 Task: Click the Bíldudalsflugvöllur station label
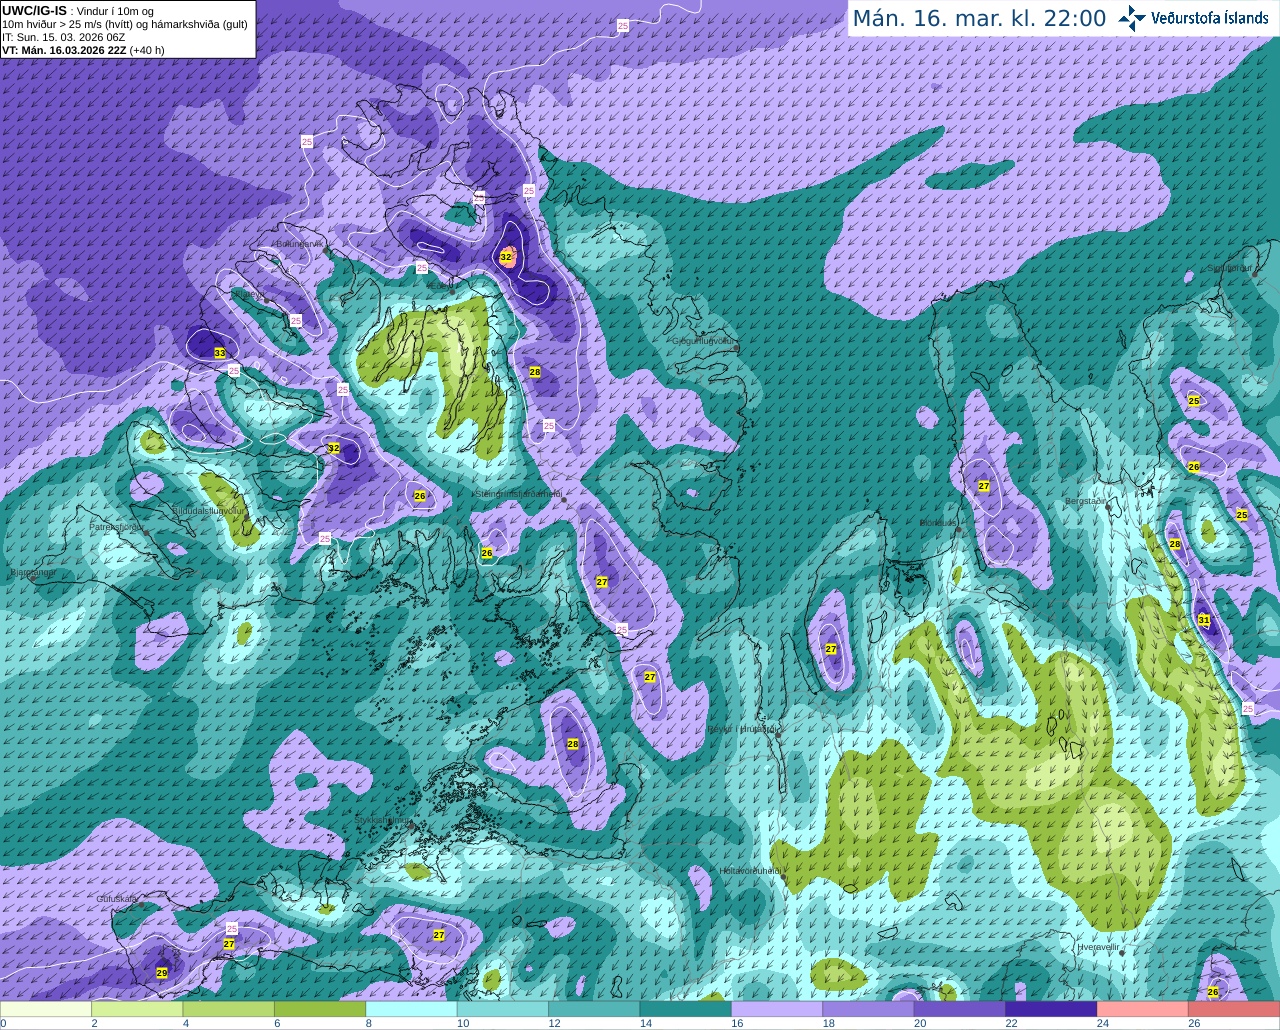coord(209,510)
